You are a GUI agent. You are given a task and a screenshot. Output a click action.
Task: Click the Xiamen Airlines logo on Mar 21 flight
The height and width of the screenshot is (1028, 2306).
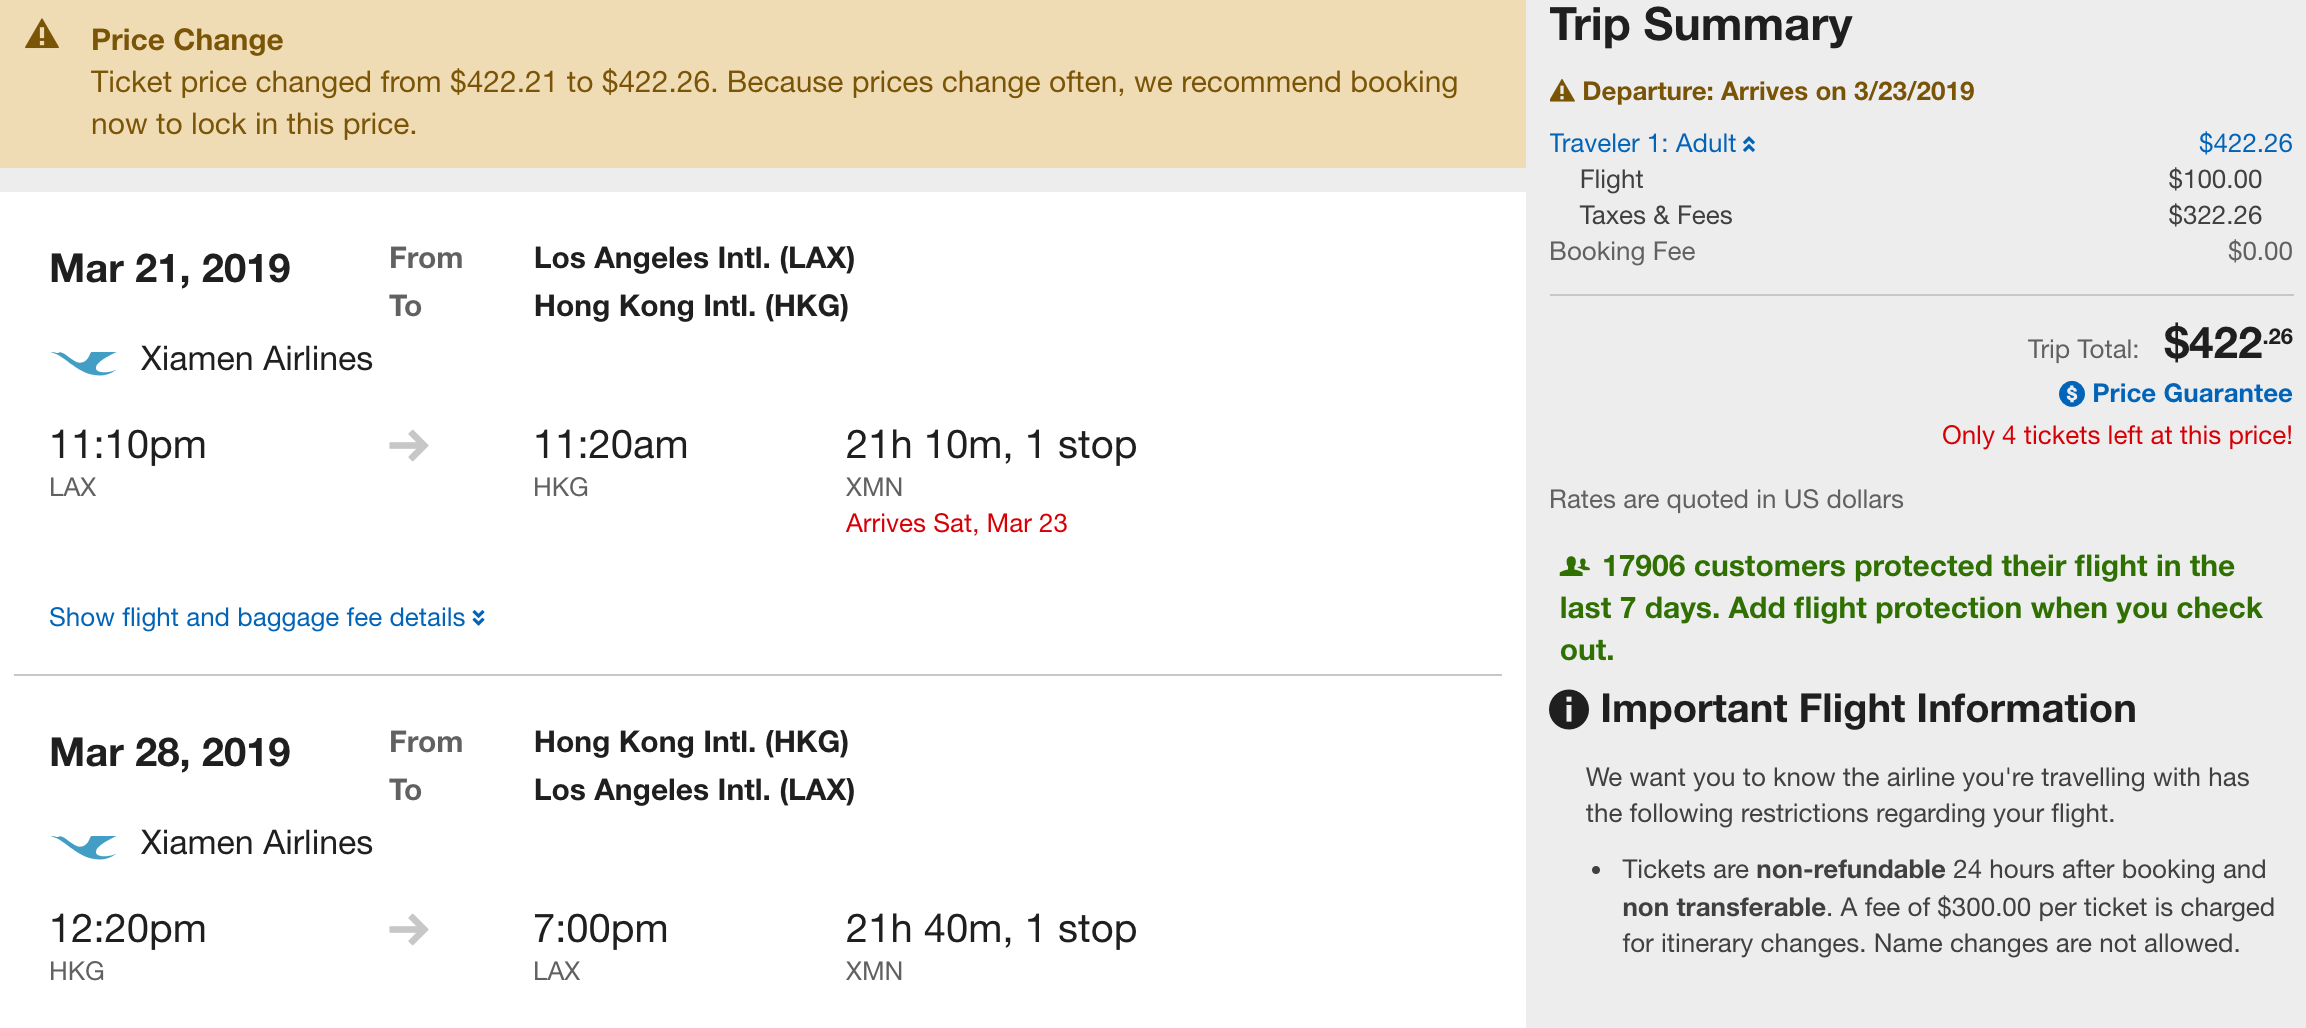(x=84, y=361)
